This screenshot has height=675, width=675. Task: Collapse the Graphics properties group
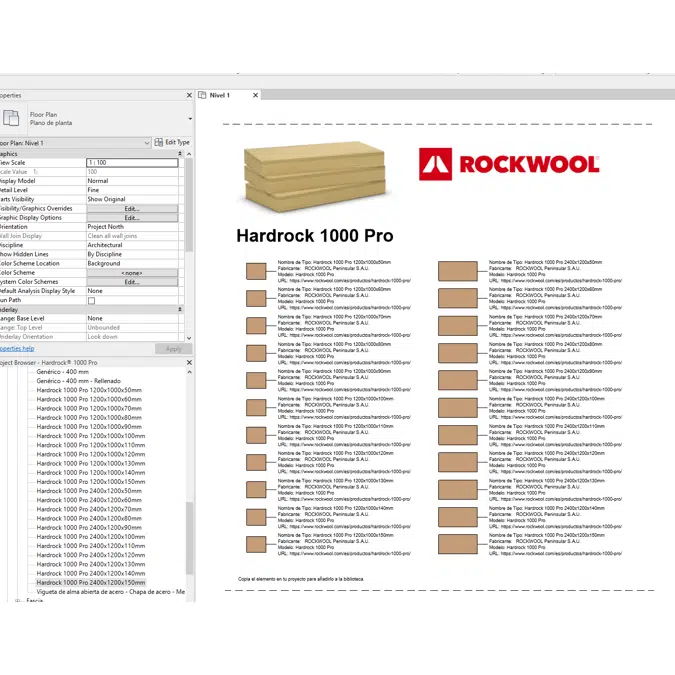[180, 154]
